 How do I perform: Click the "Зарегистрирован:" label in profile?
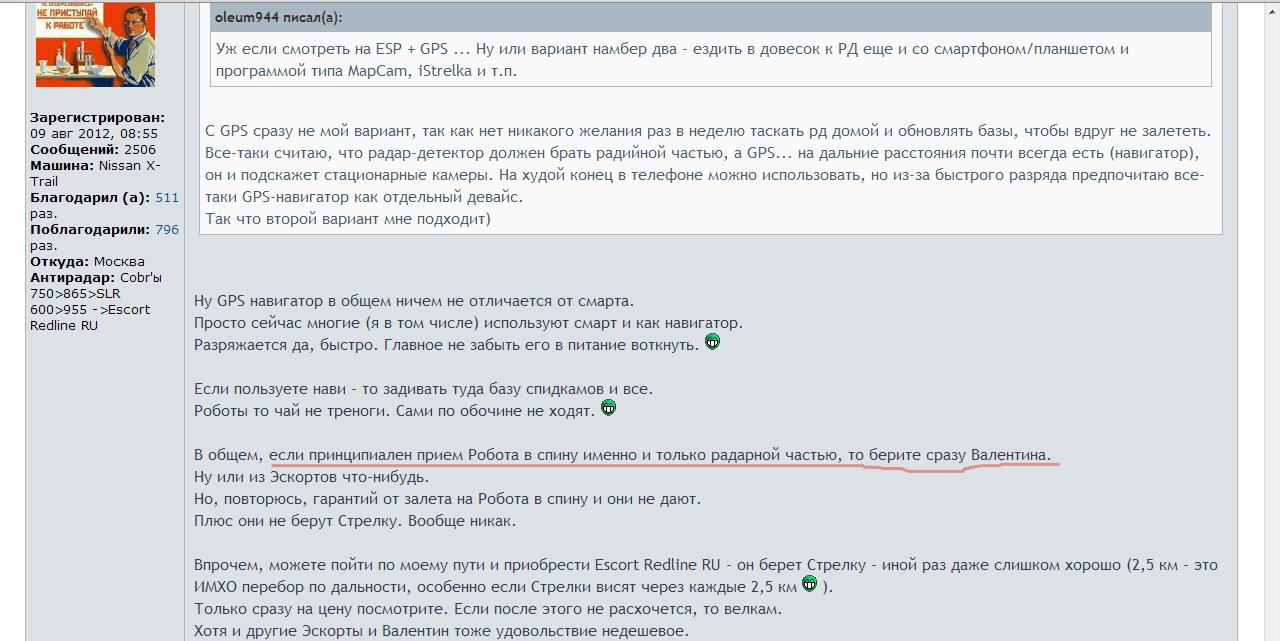(x=97, y=118)
